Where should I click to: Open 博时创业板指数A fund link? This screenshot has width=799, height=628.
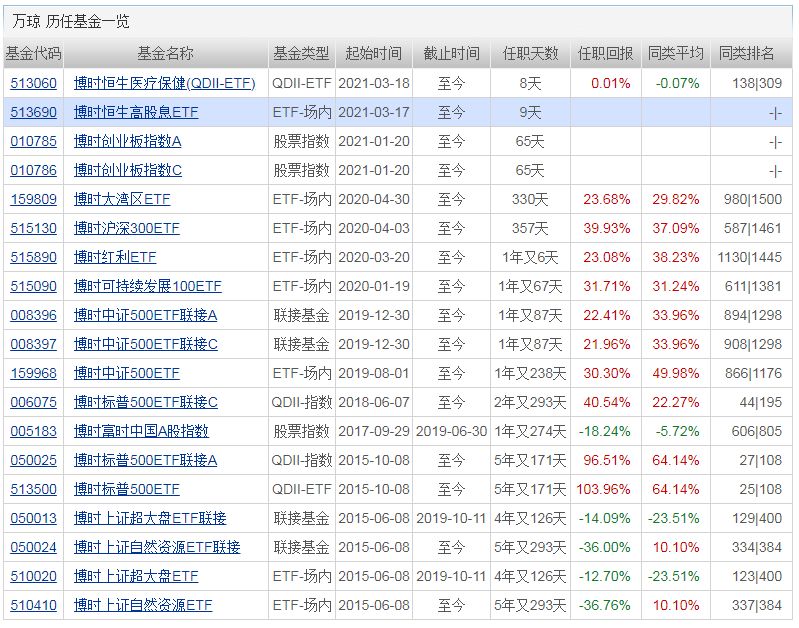(127, 141)
